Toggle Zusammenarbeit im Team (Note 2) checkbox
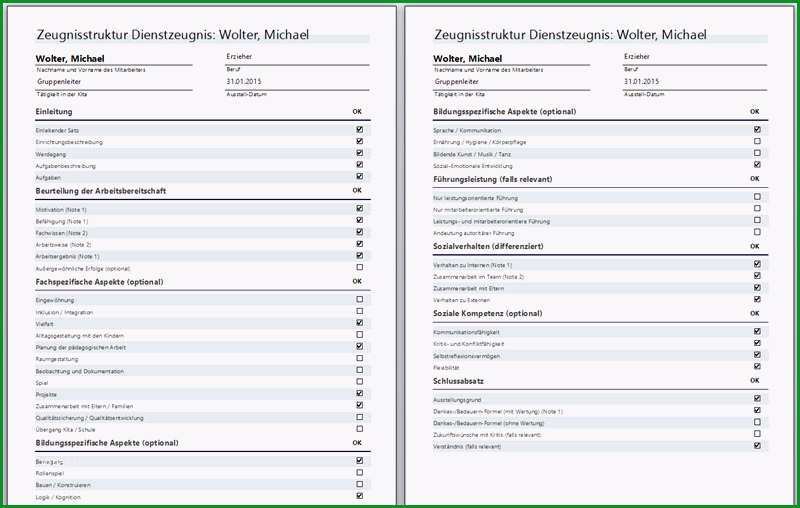The width and height of the screenshot is (800, 508). pos(757,276)
